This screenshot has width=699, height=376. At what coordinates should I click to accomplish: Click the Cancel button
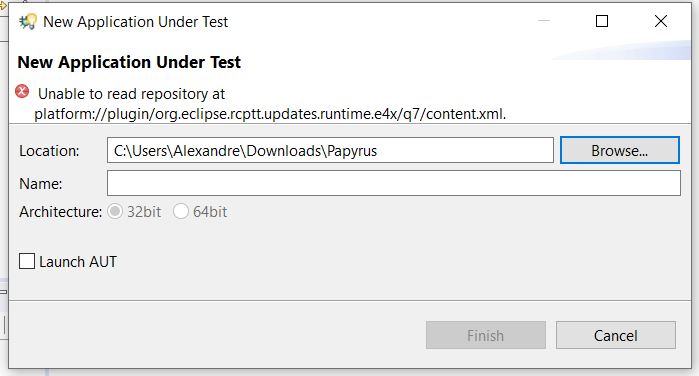(x=616, y=335)
